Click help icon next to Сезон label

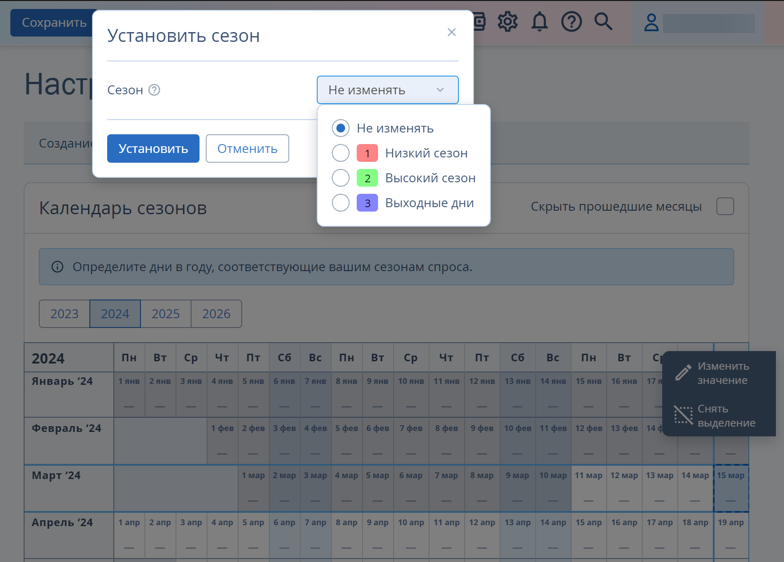[x=154, y=90]
